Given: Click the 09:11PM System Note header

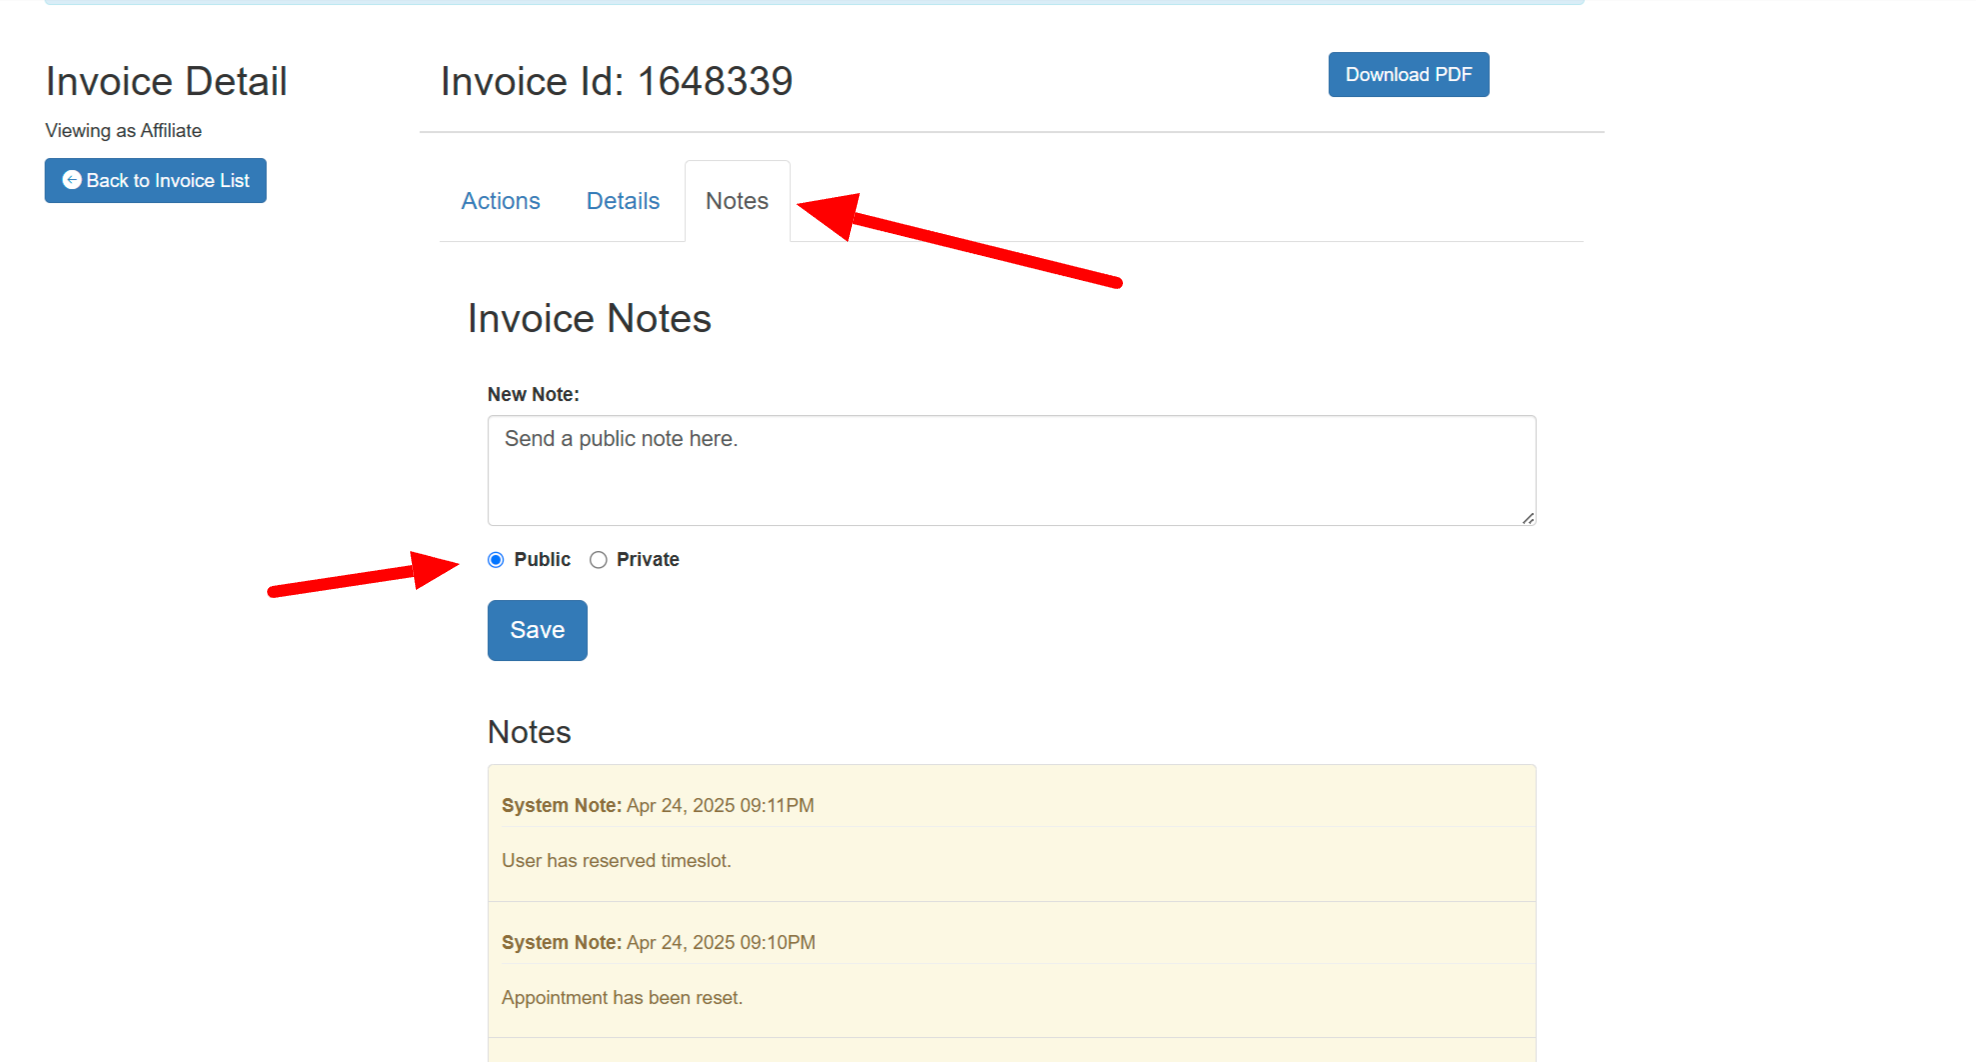Looking at the screenshot, I should tap(657, 805).
